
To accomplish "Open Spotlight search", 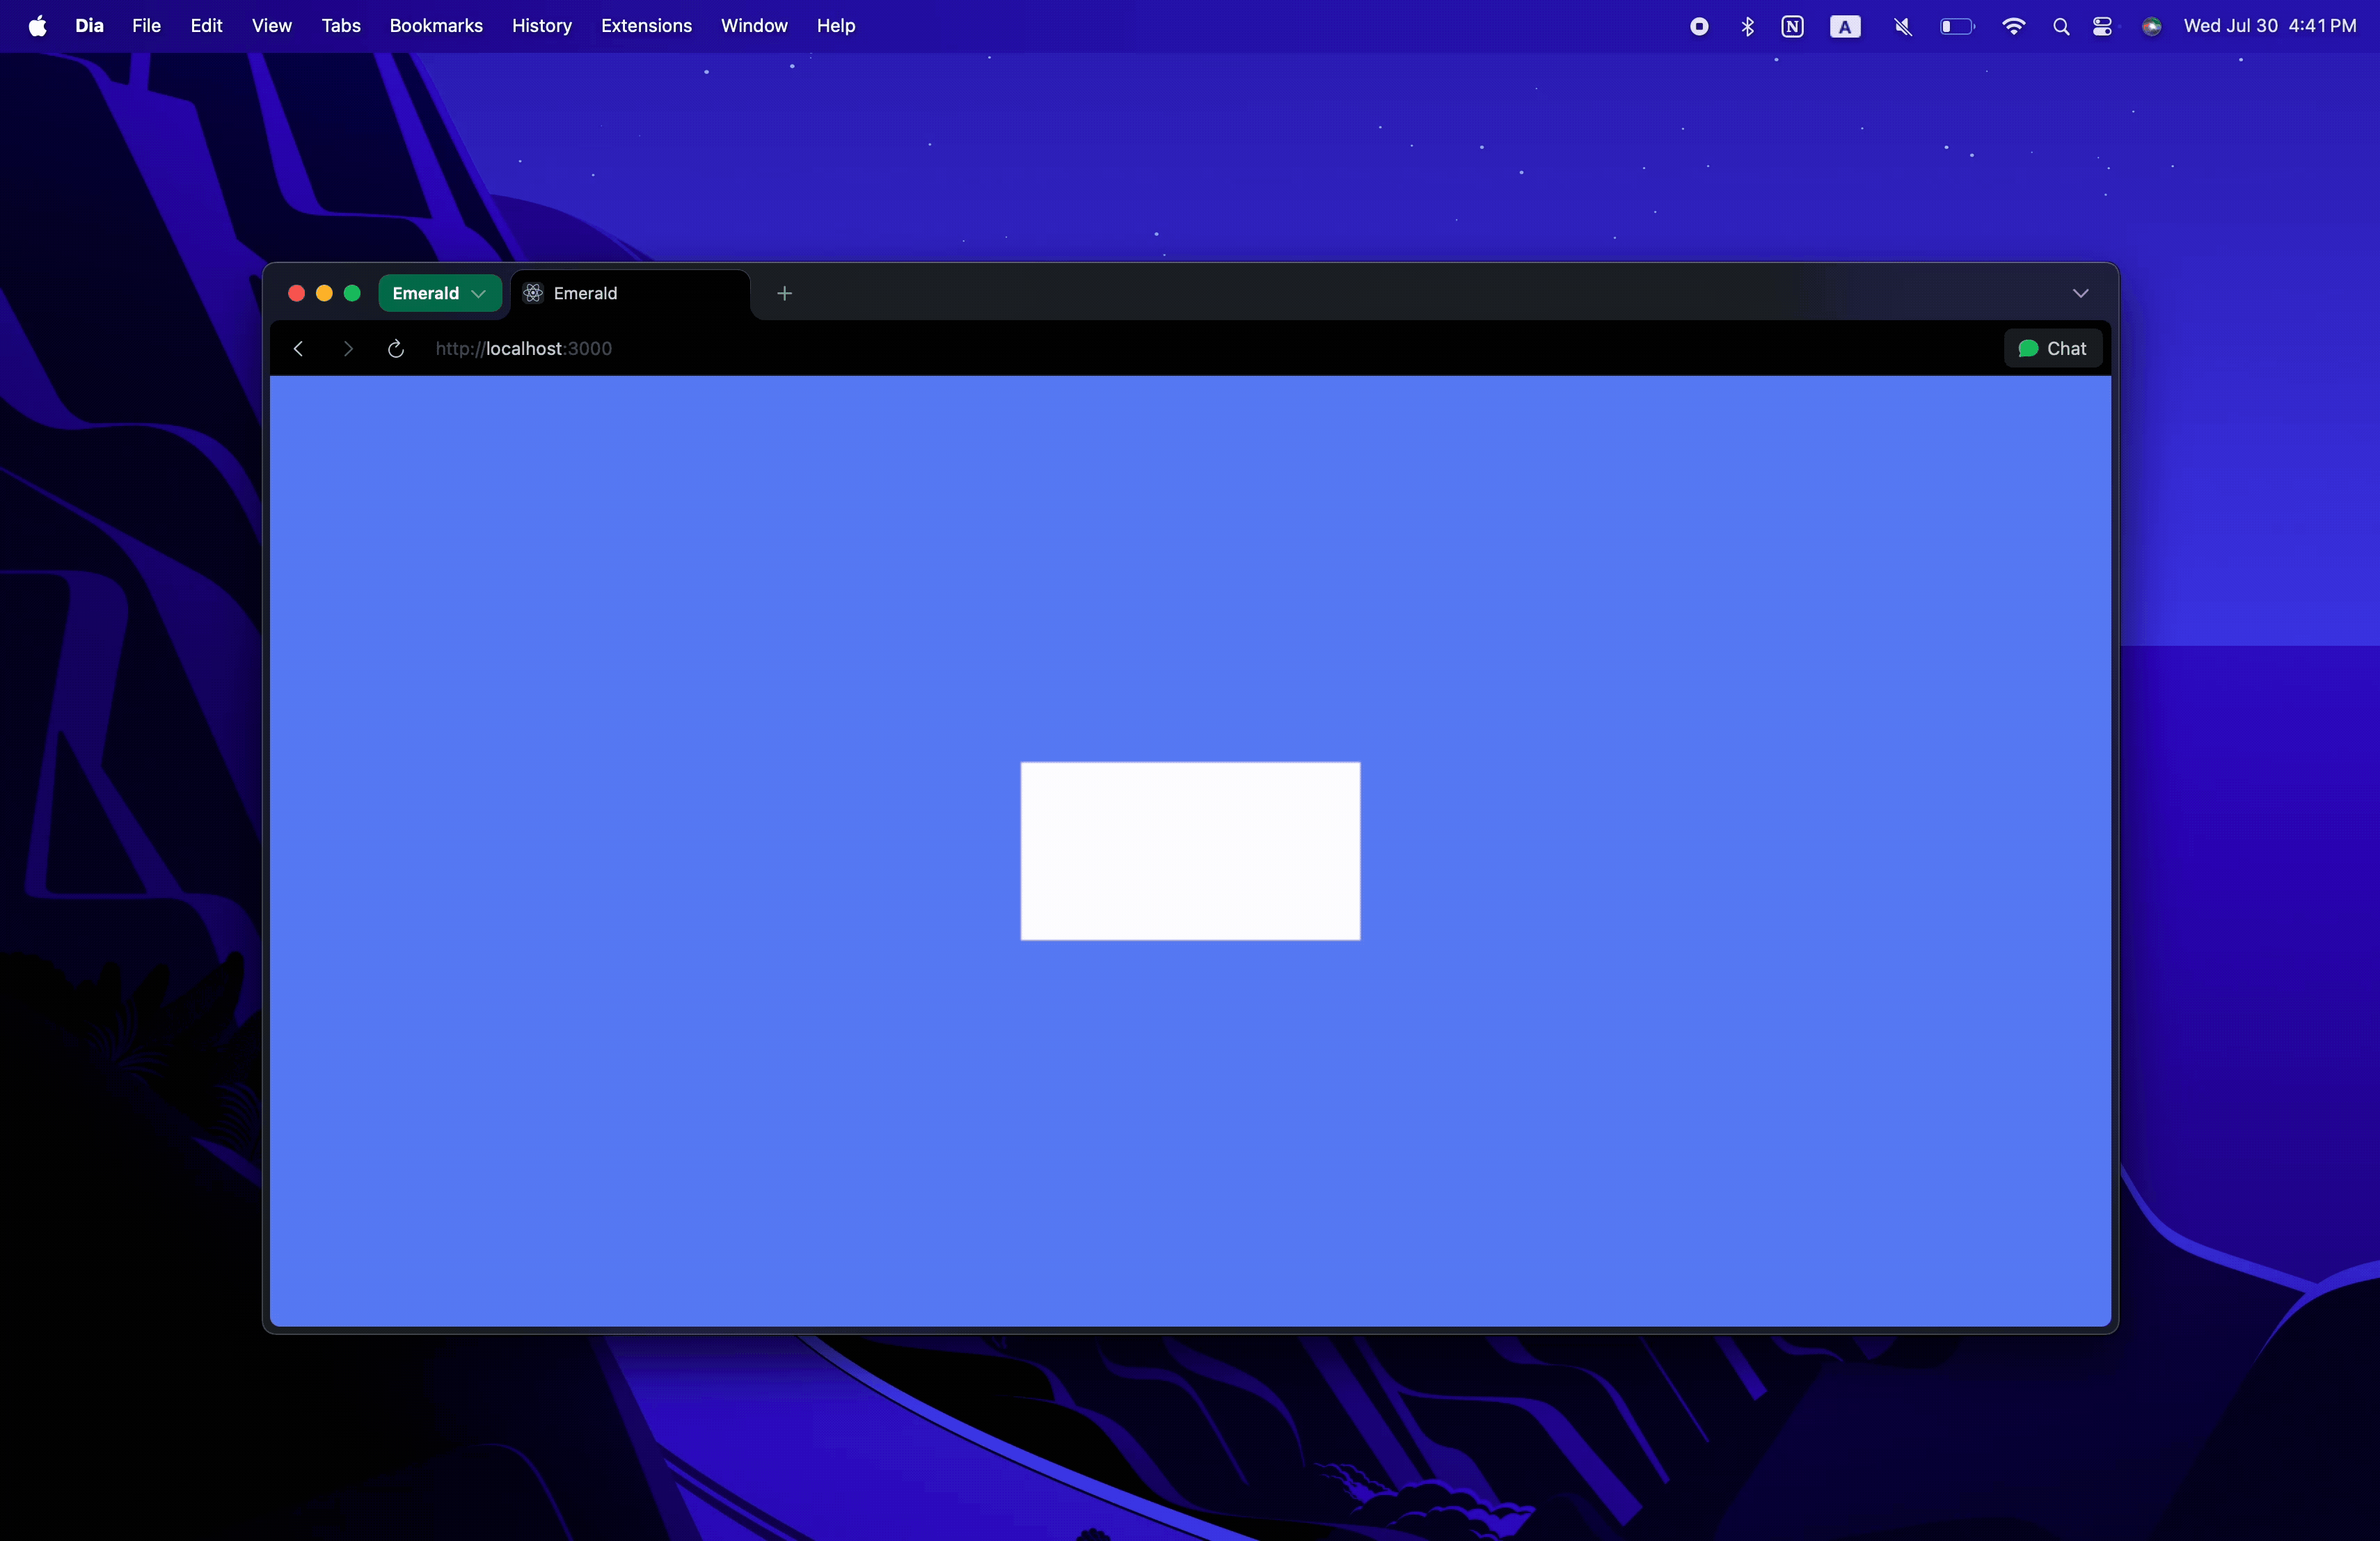I will click(2061, 27).
